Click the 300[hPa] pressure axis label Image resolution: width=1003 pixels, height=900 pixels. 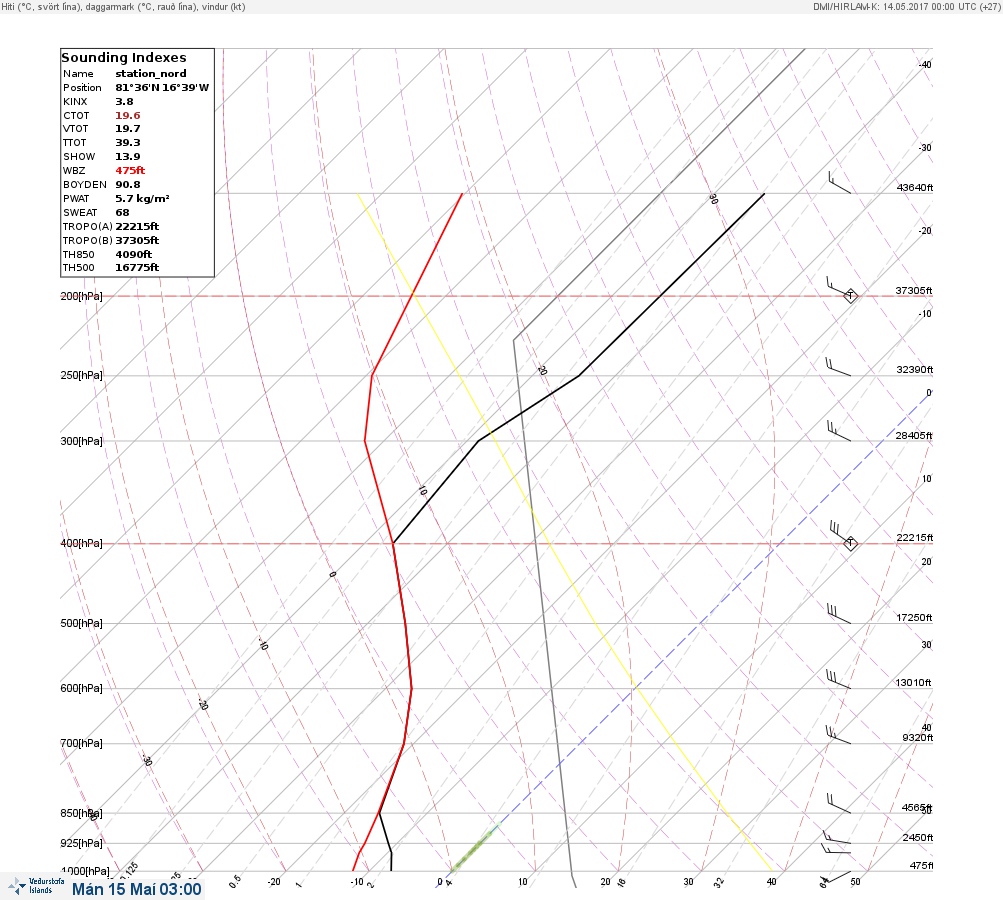point(81,441)
